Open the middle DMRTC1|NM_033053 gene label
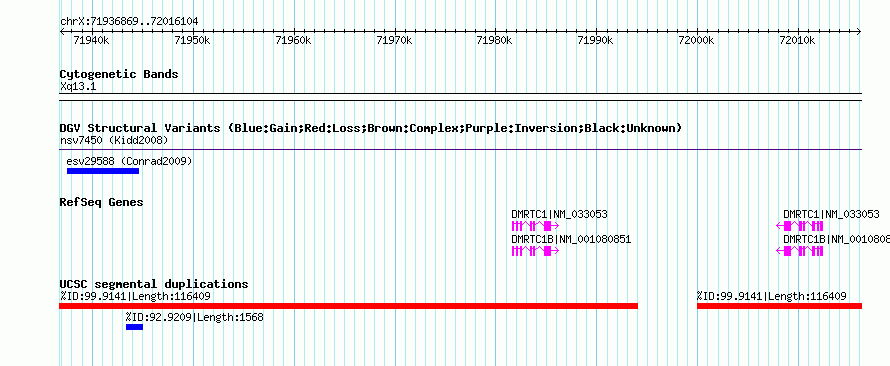The height and width of the screenshot is (366, 890). tap(559, 214)
